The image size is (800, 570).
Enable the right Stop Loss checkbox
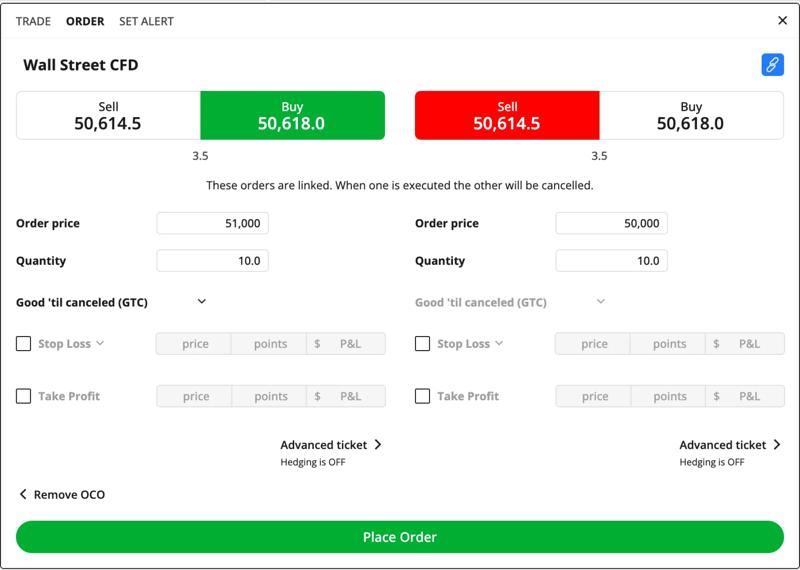(x=422, y=343)
